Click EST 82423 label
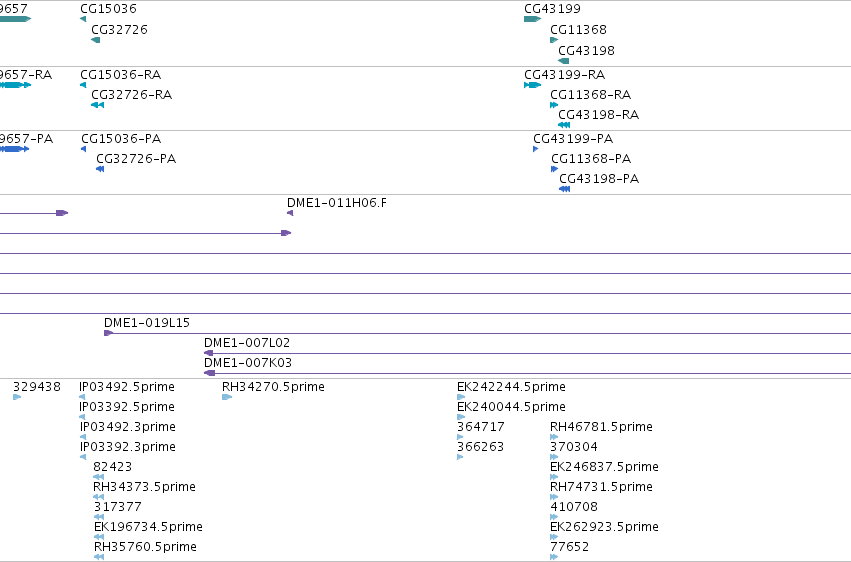 112,467
